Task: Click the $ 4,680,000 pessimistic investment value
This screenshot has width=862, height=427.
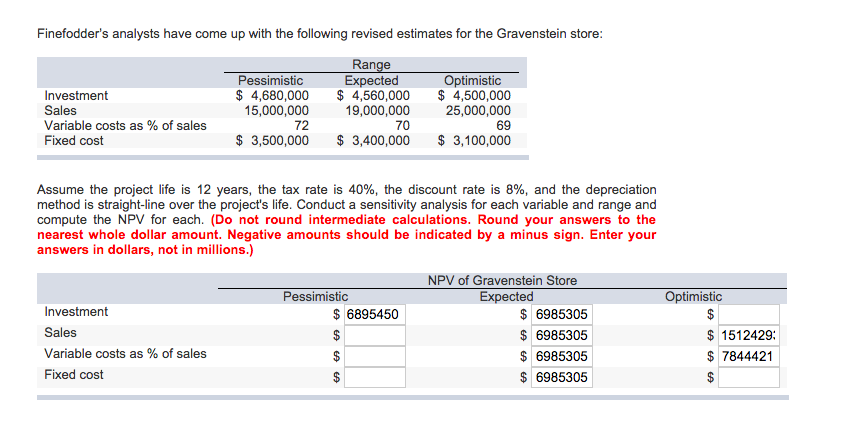Action: coord(272,96)
